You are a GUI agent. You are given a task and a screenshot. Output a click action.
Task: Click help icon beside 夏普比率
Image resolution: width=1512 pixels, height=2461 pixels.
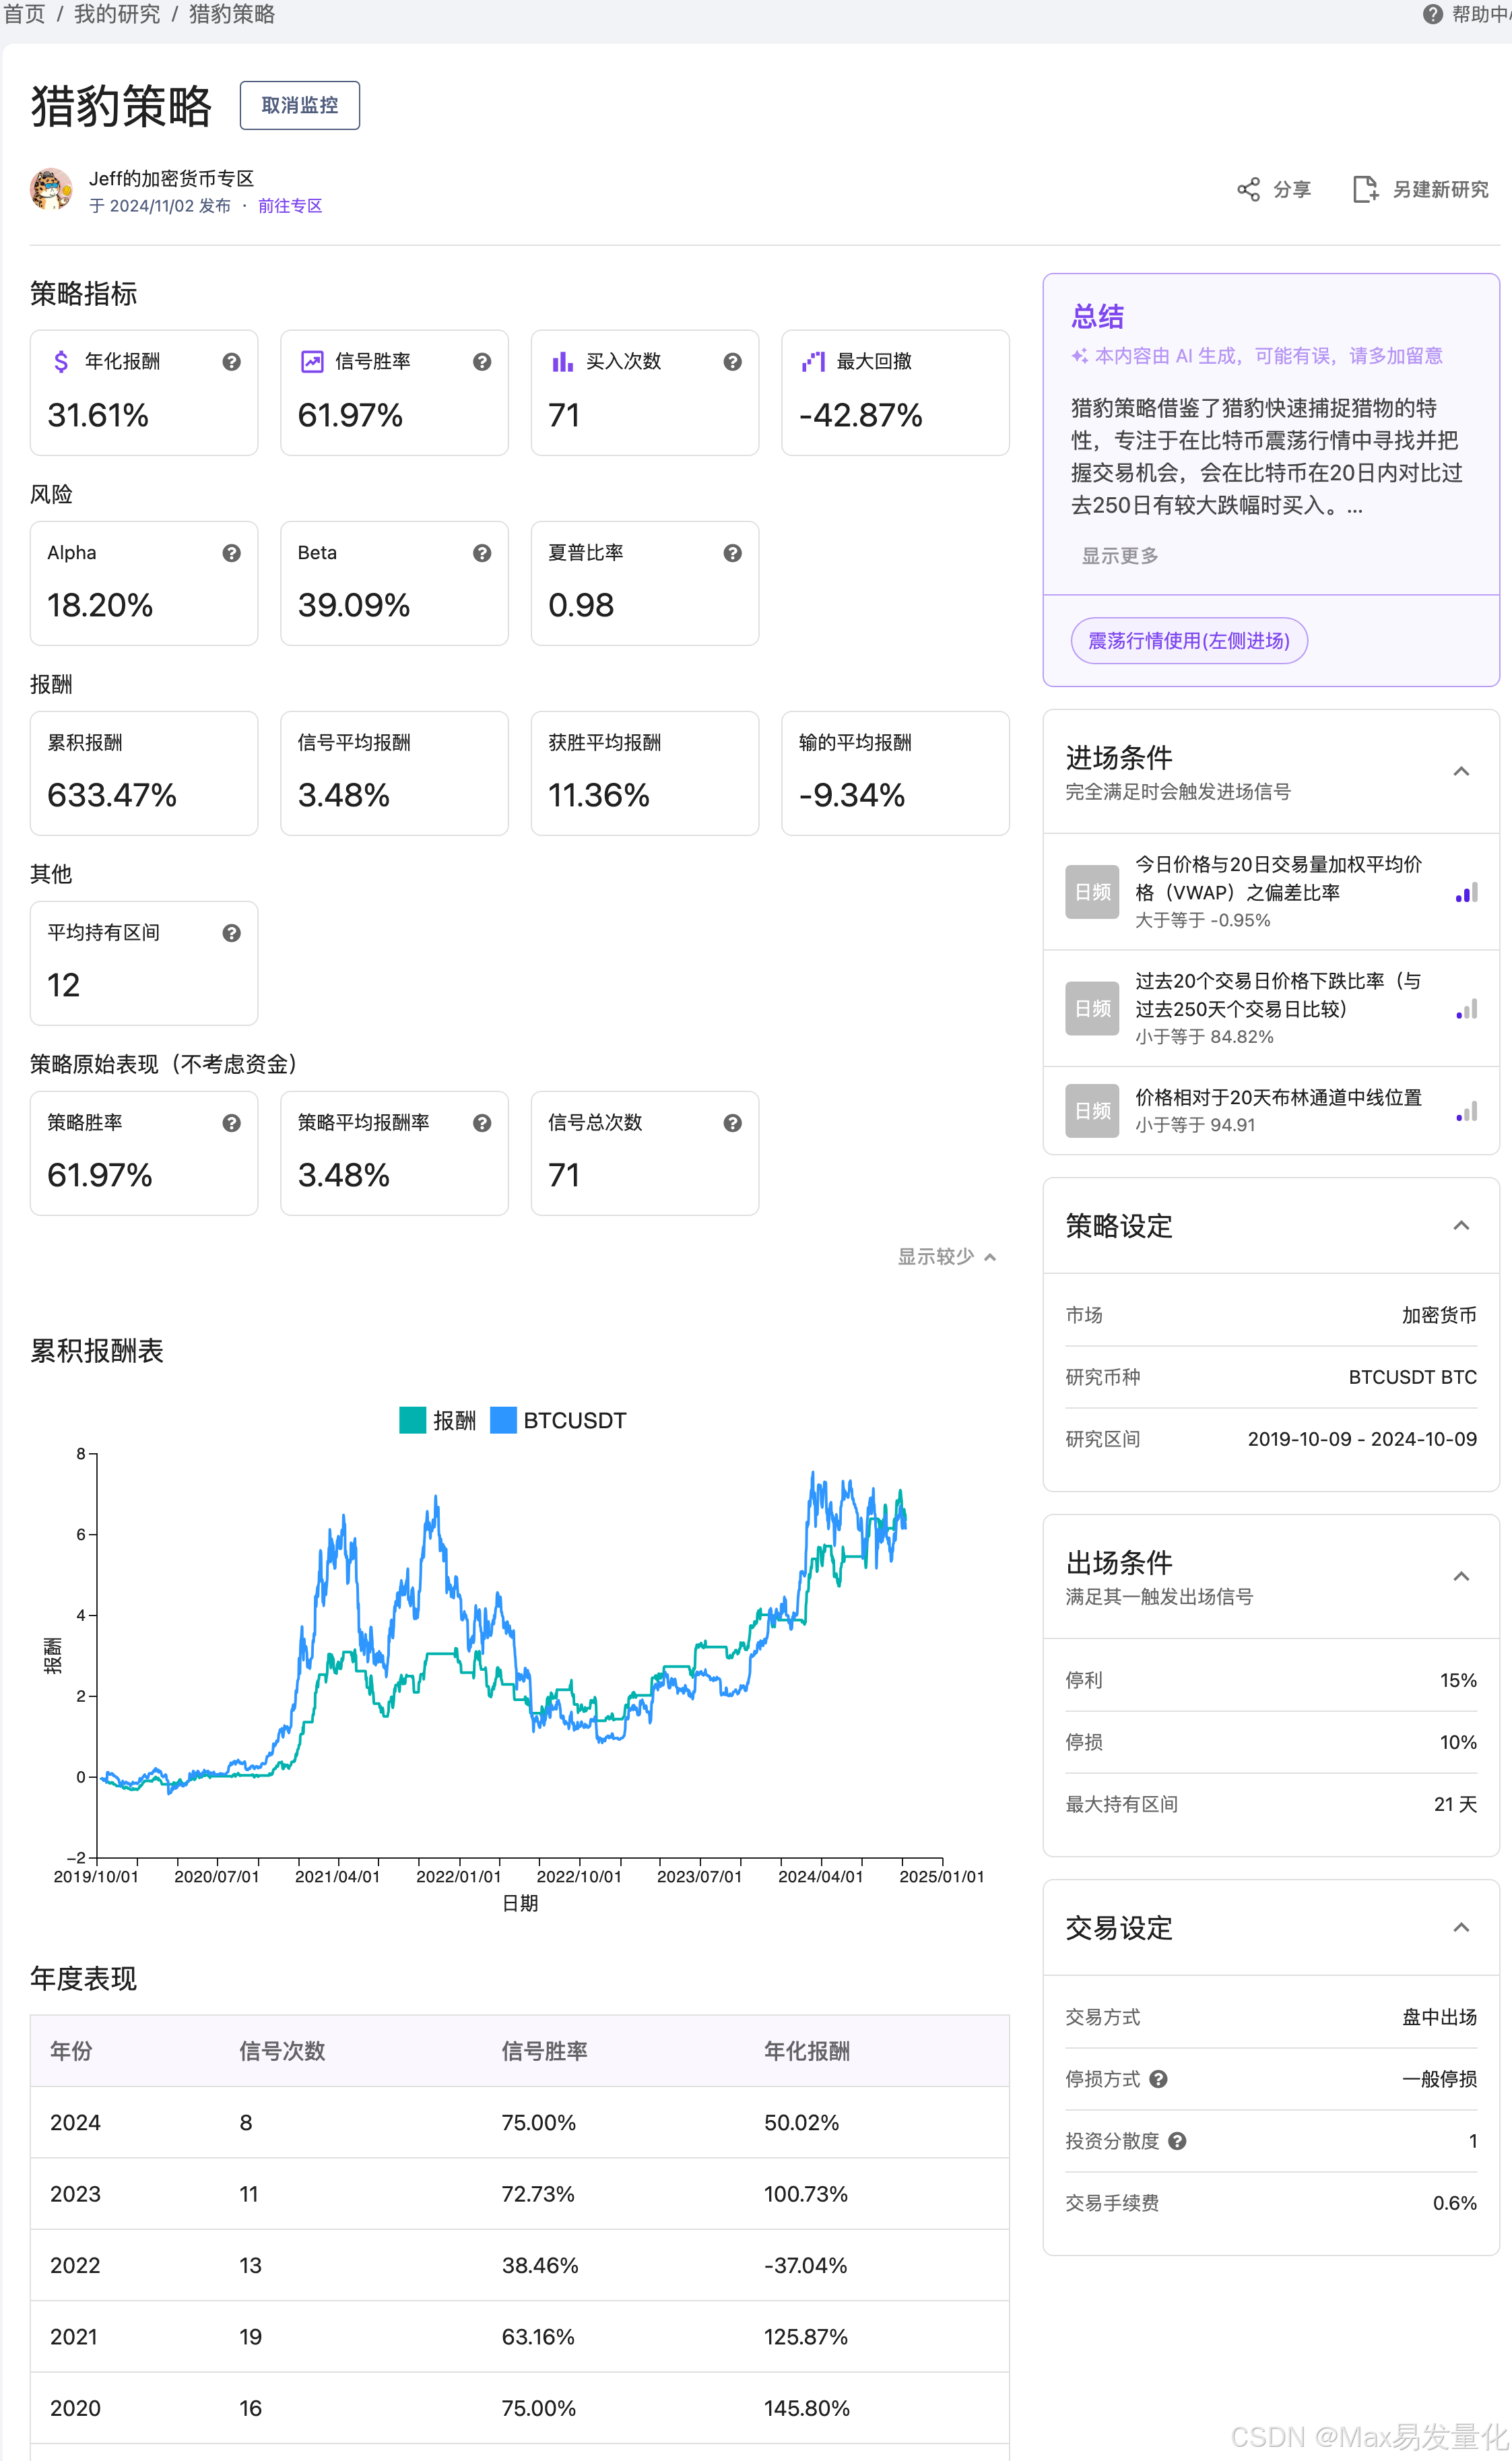click(732, 553)
